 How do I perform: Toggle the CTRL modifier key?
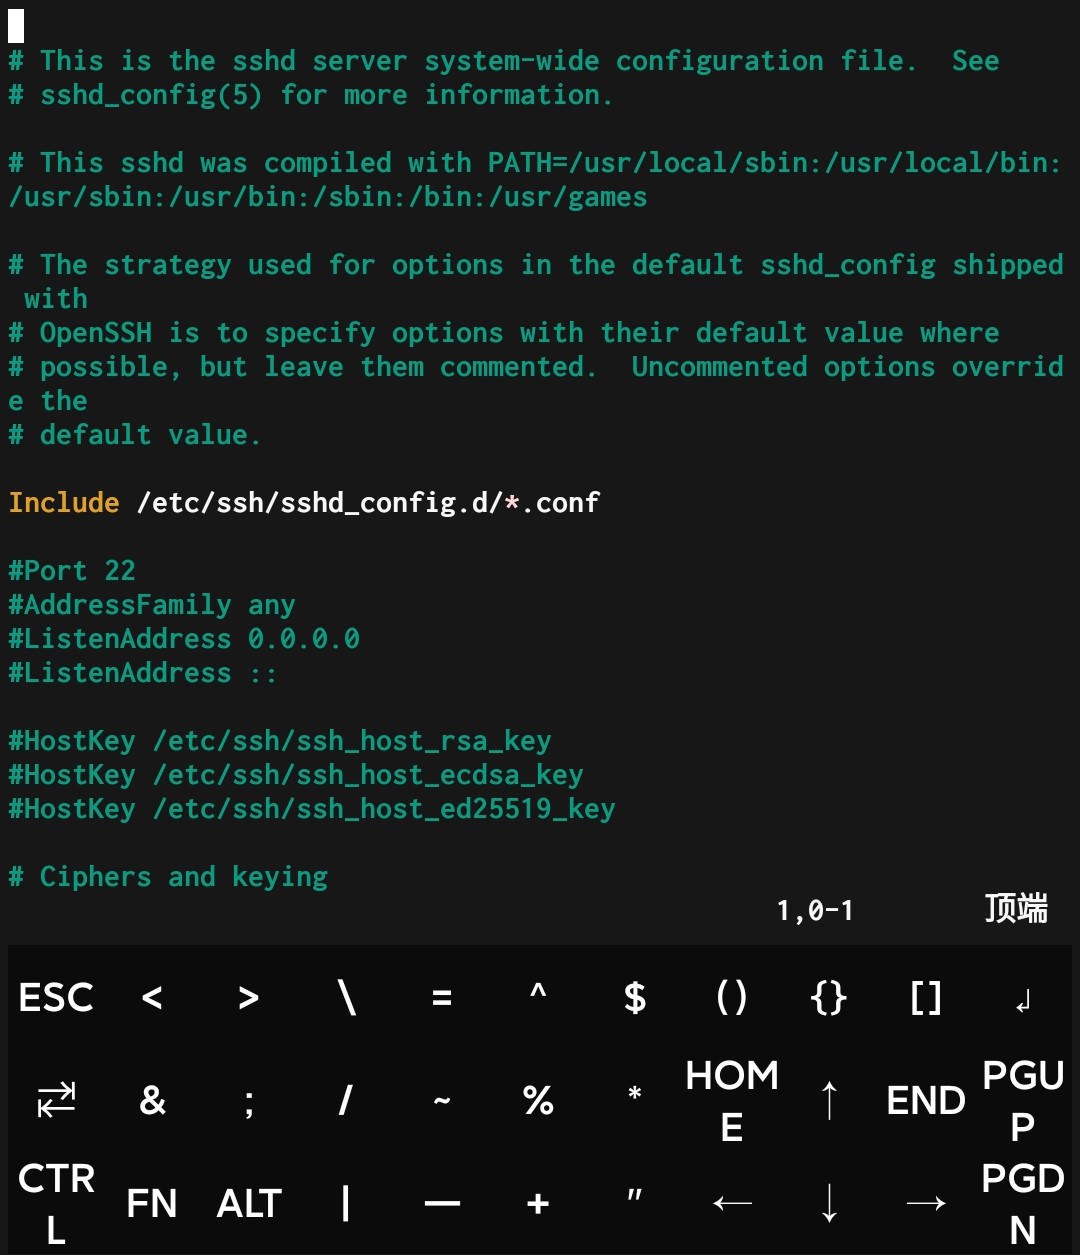(x=56, y=1203)
